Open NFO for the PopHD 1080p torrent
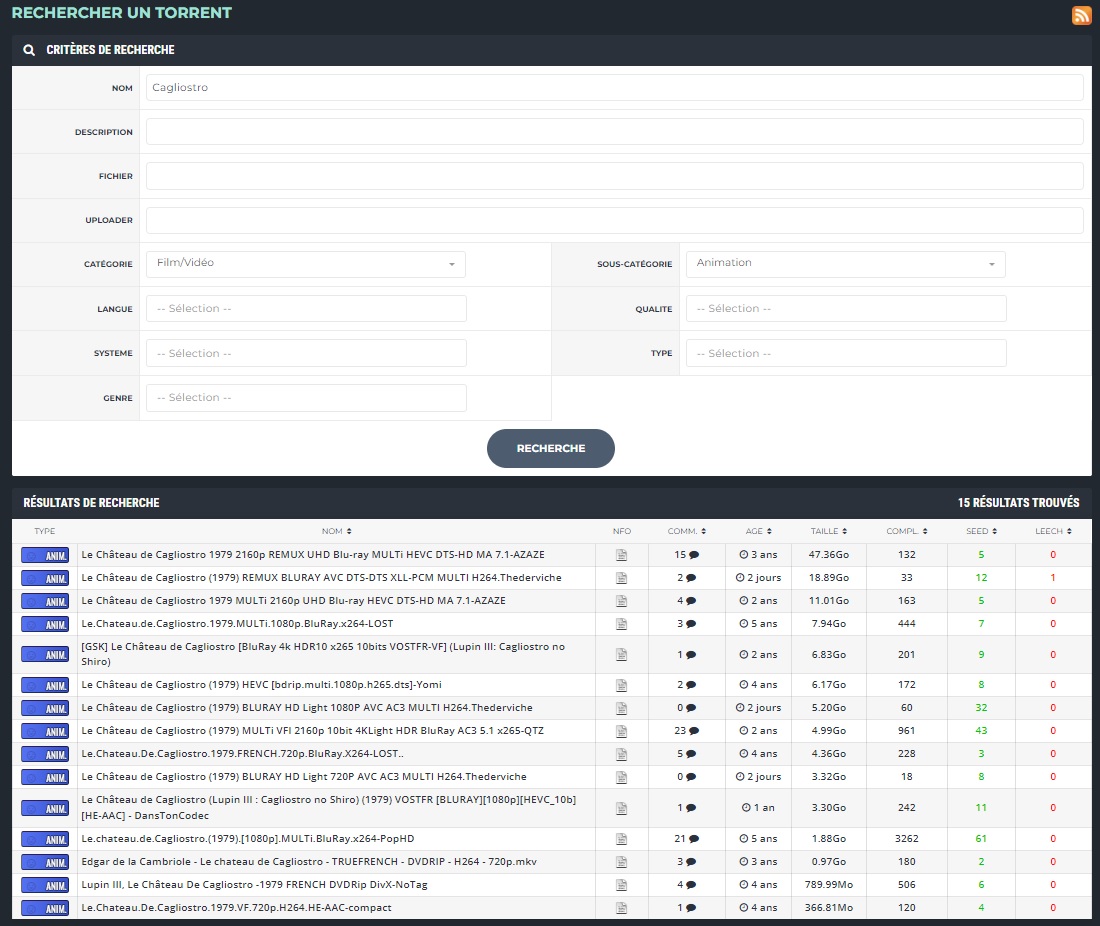1100x926 pixels. [622, 839]
